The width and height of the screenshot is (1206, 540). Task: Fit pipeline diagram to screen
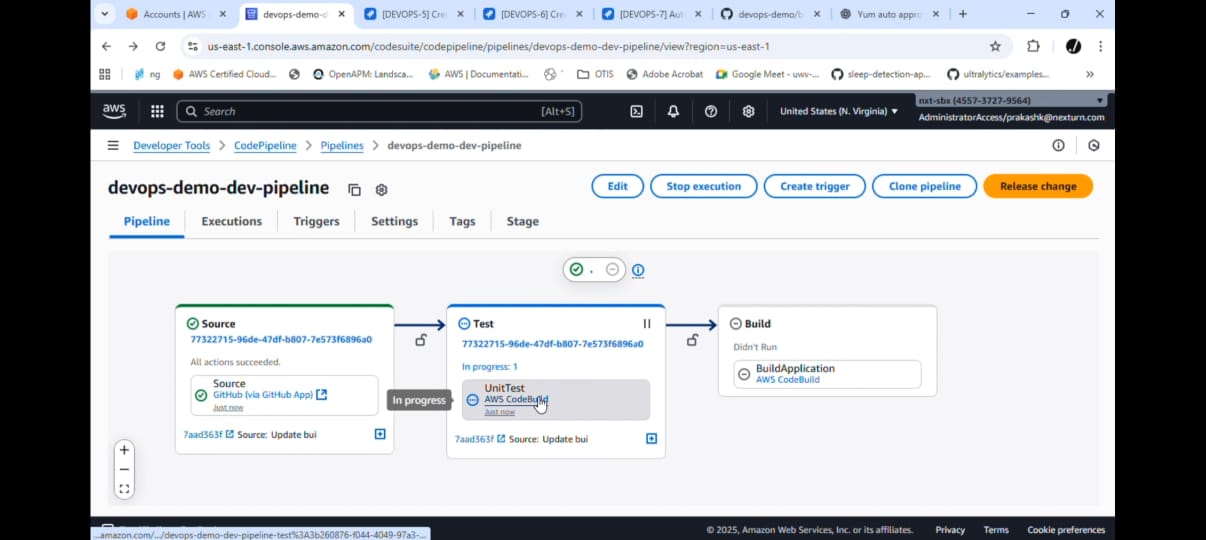pyautogui.click(x=124, y=489)
